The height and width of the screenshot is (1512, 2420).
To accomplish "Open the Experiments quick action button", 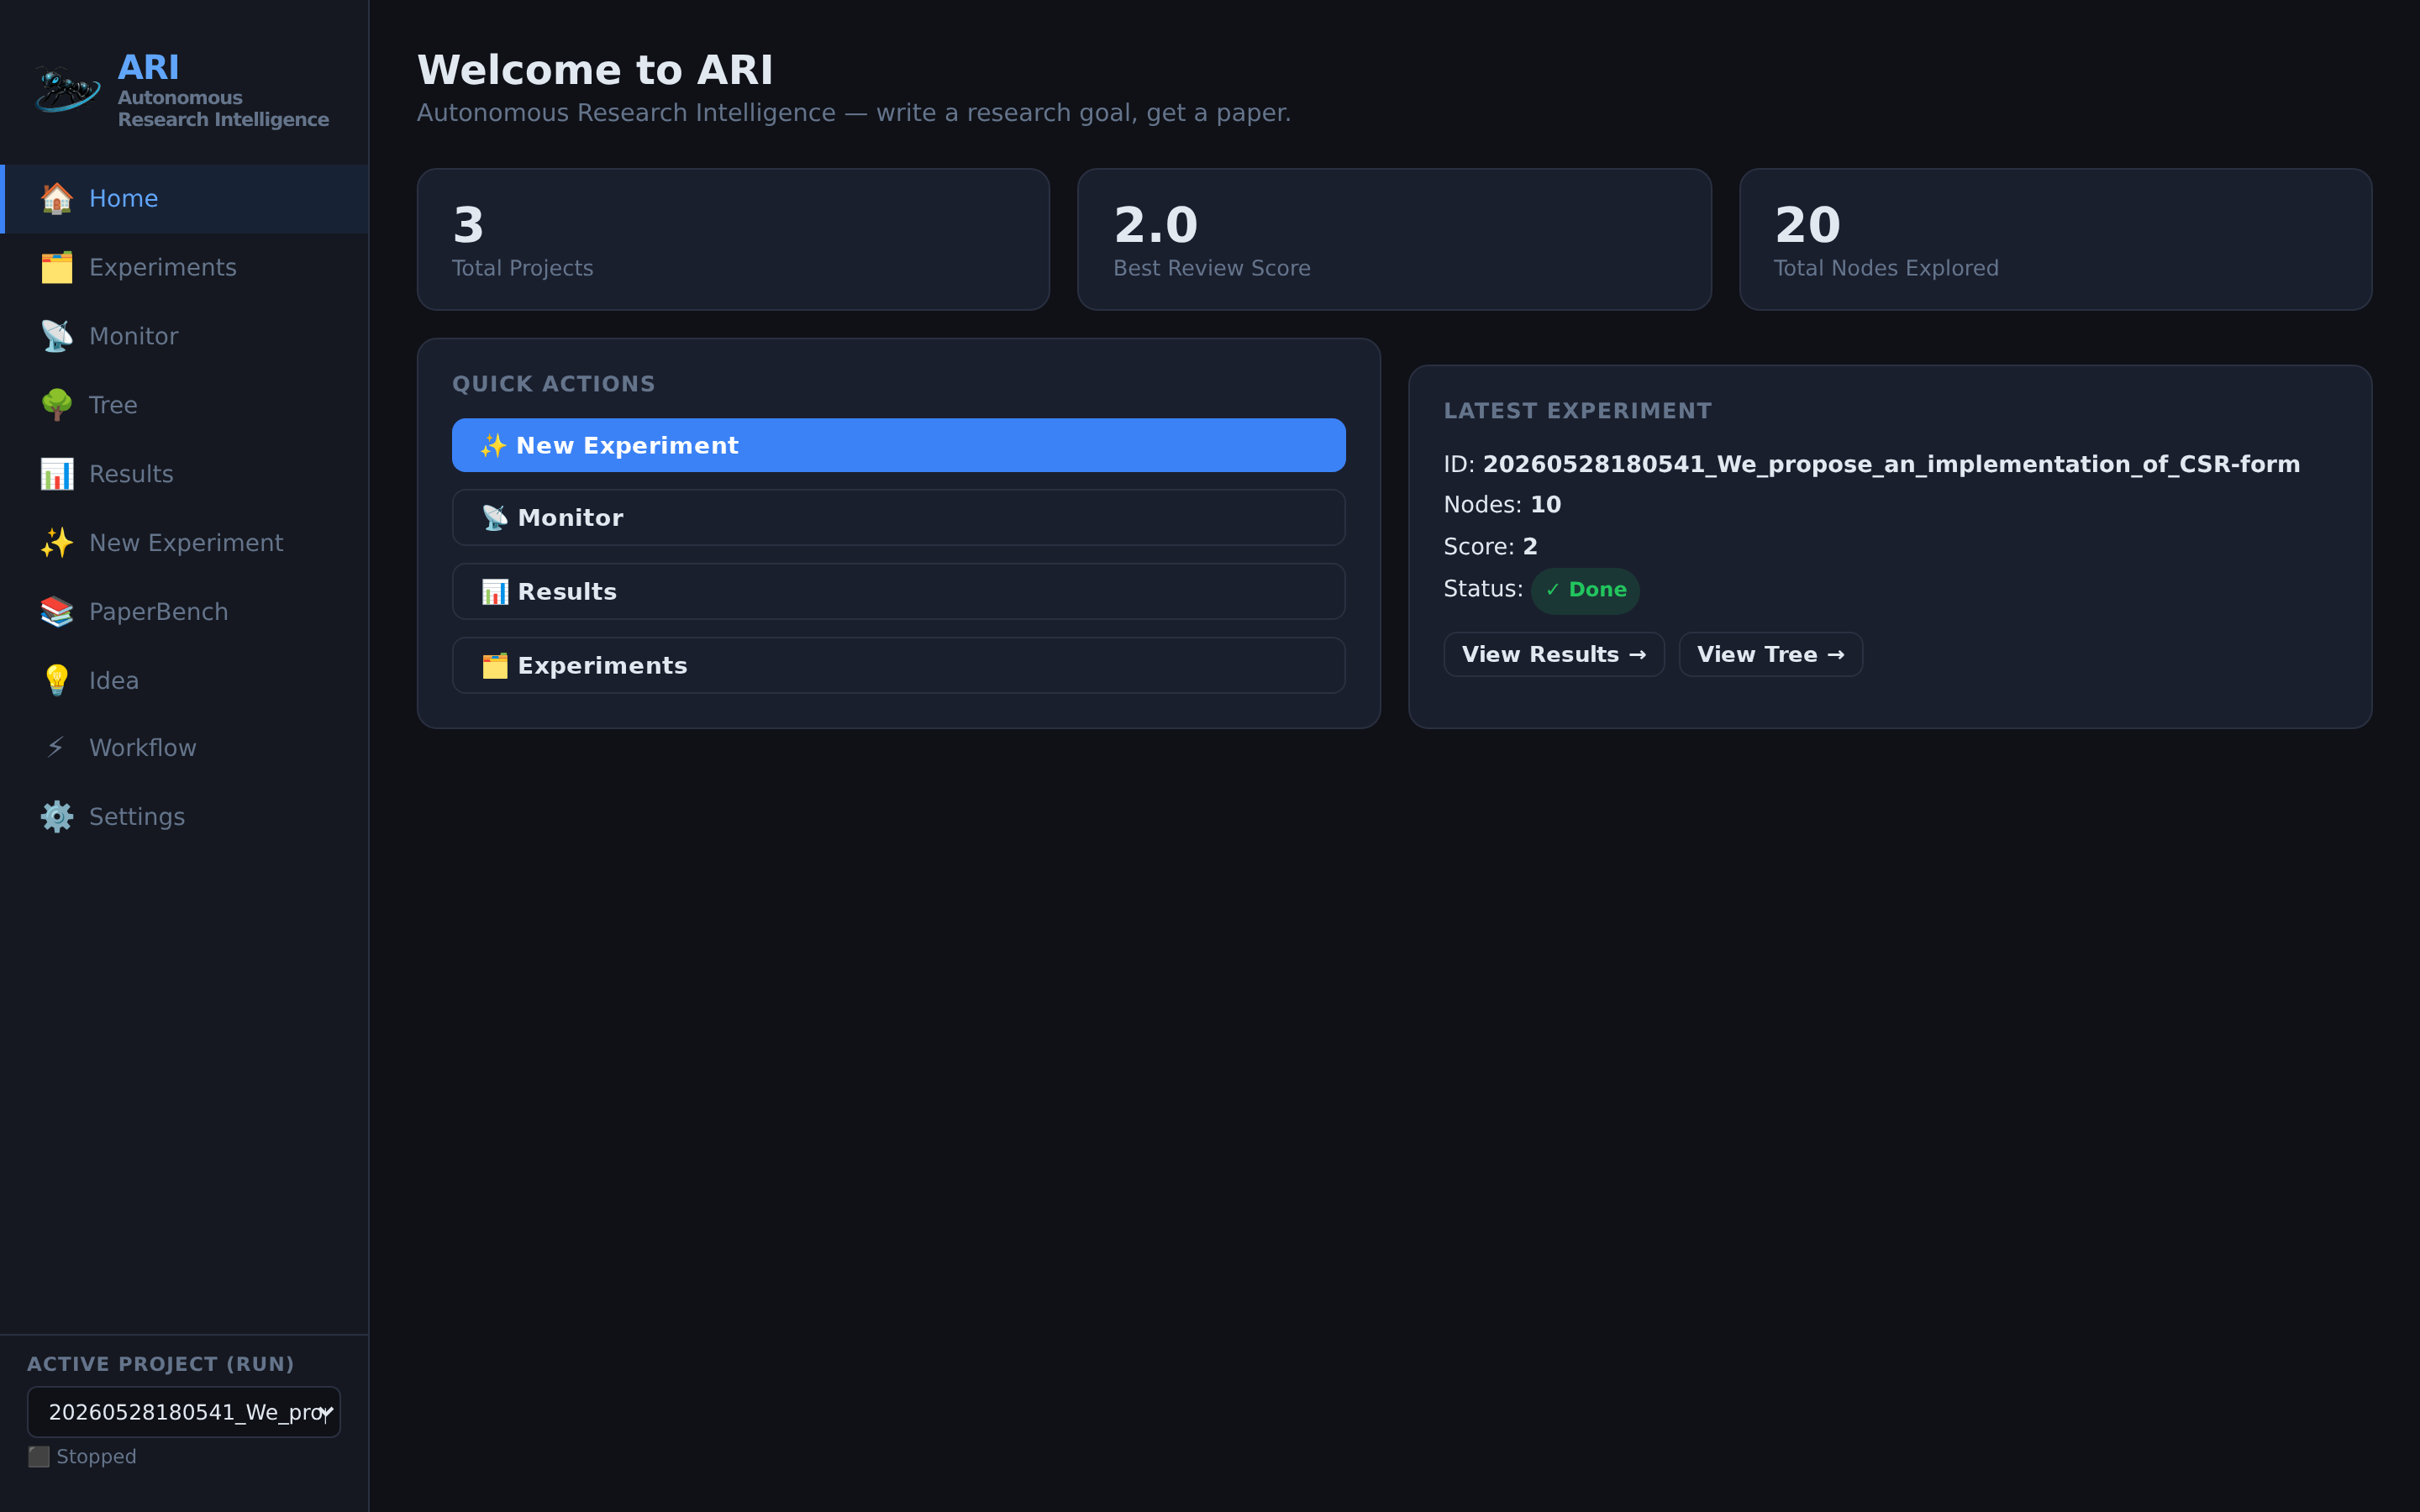I will [898, 665].
